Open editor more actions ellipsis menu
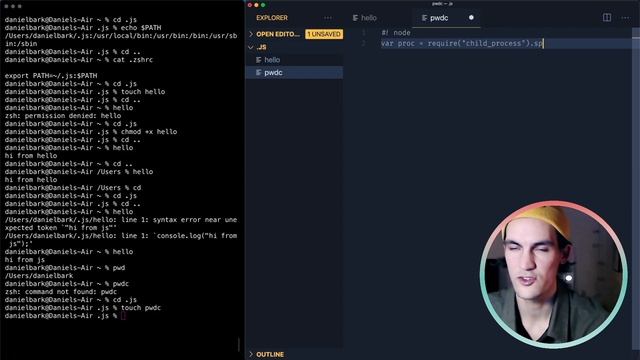 tap(625, 18)
